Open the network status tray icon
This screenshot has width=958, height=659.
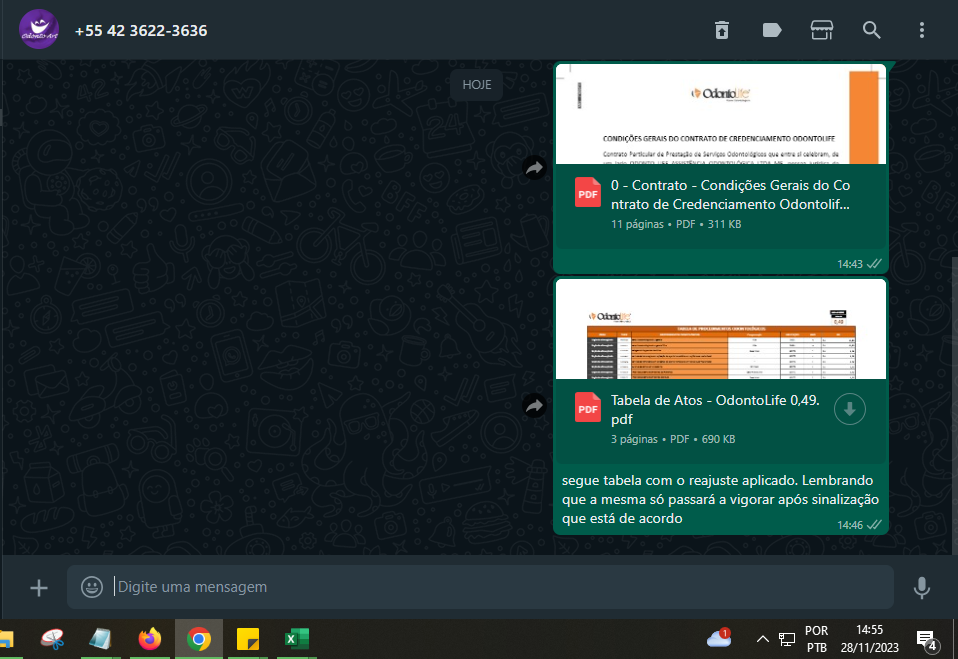click(787, 639)
